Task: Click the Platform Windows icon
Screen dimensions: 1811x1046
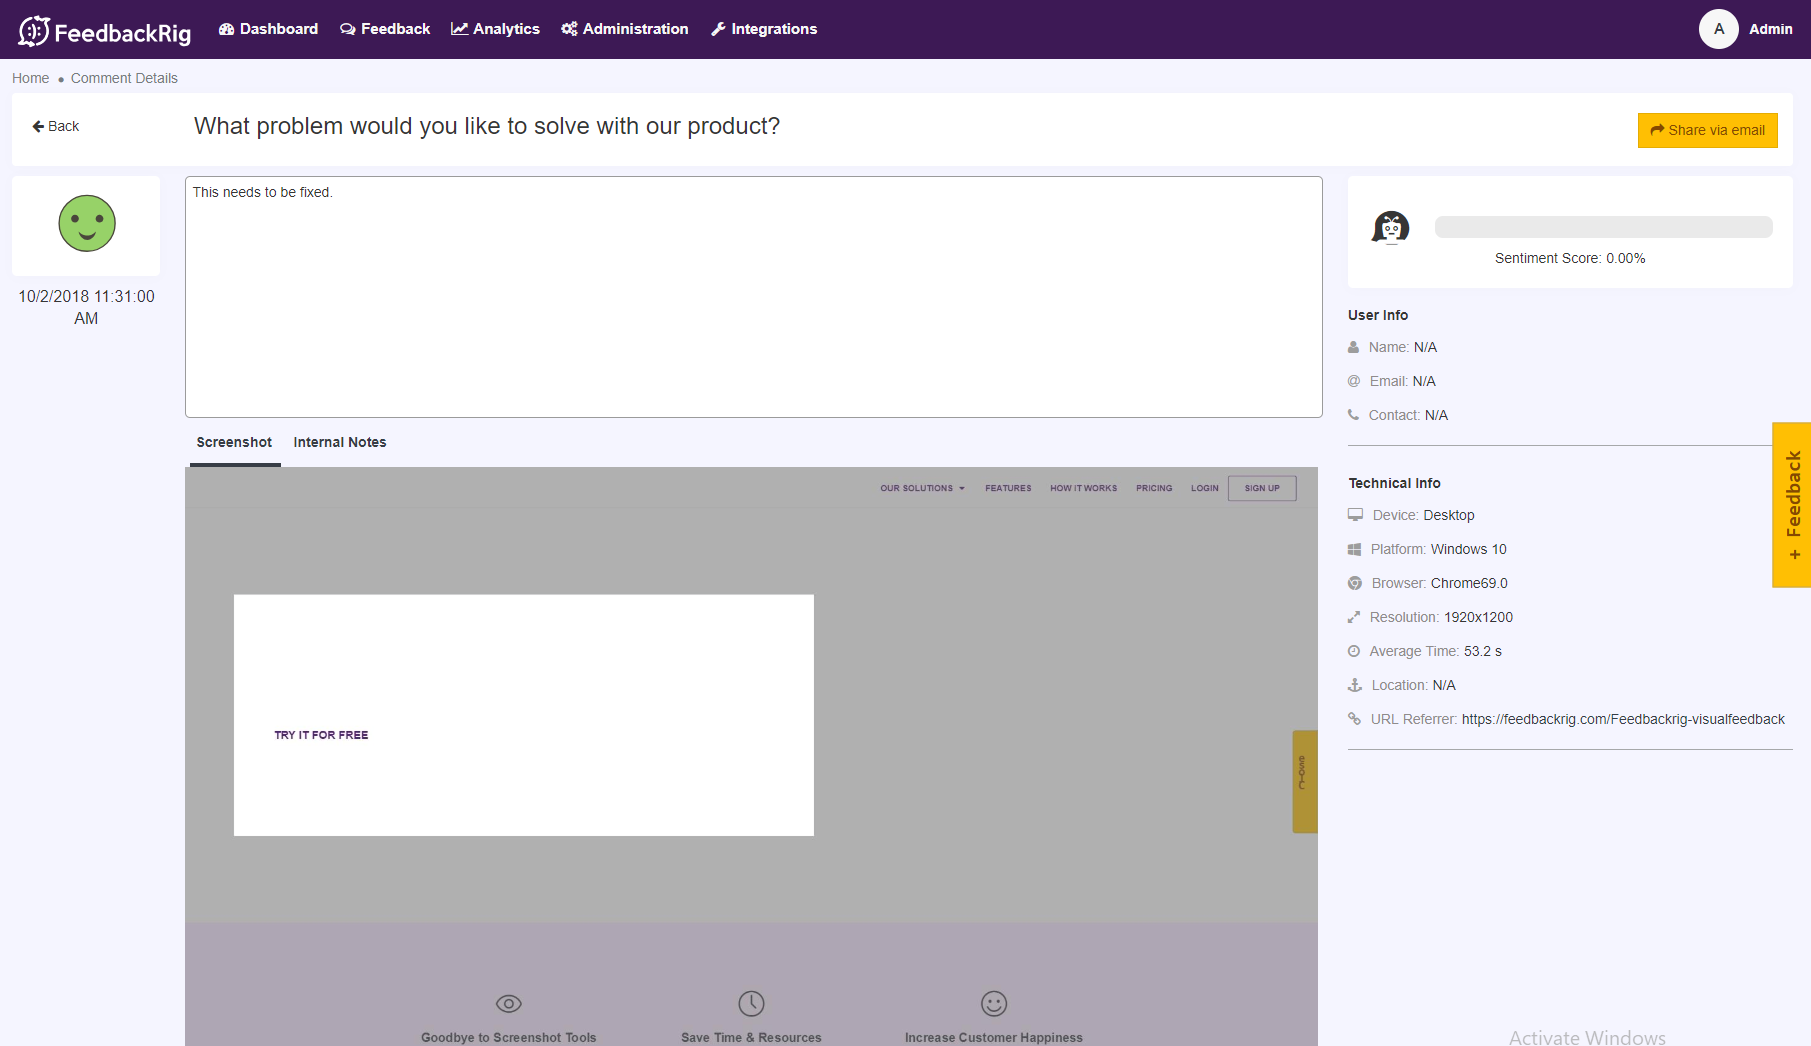Action: (1354, 549)
